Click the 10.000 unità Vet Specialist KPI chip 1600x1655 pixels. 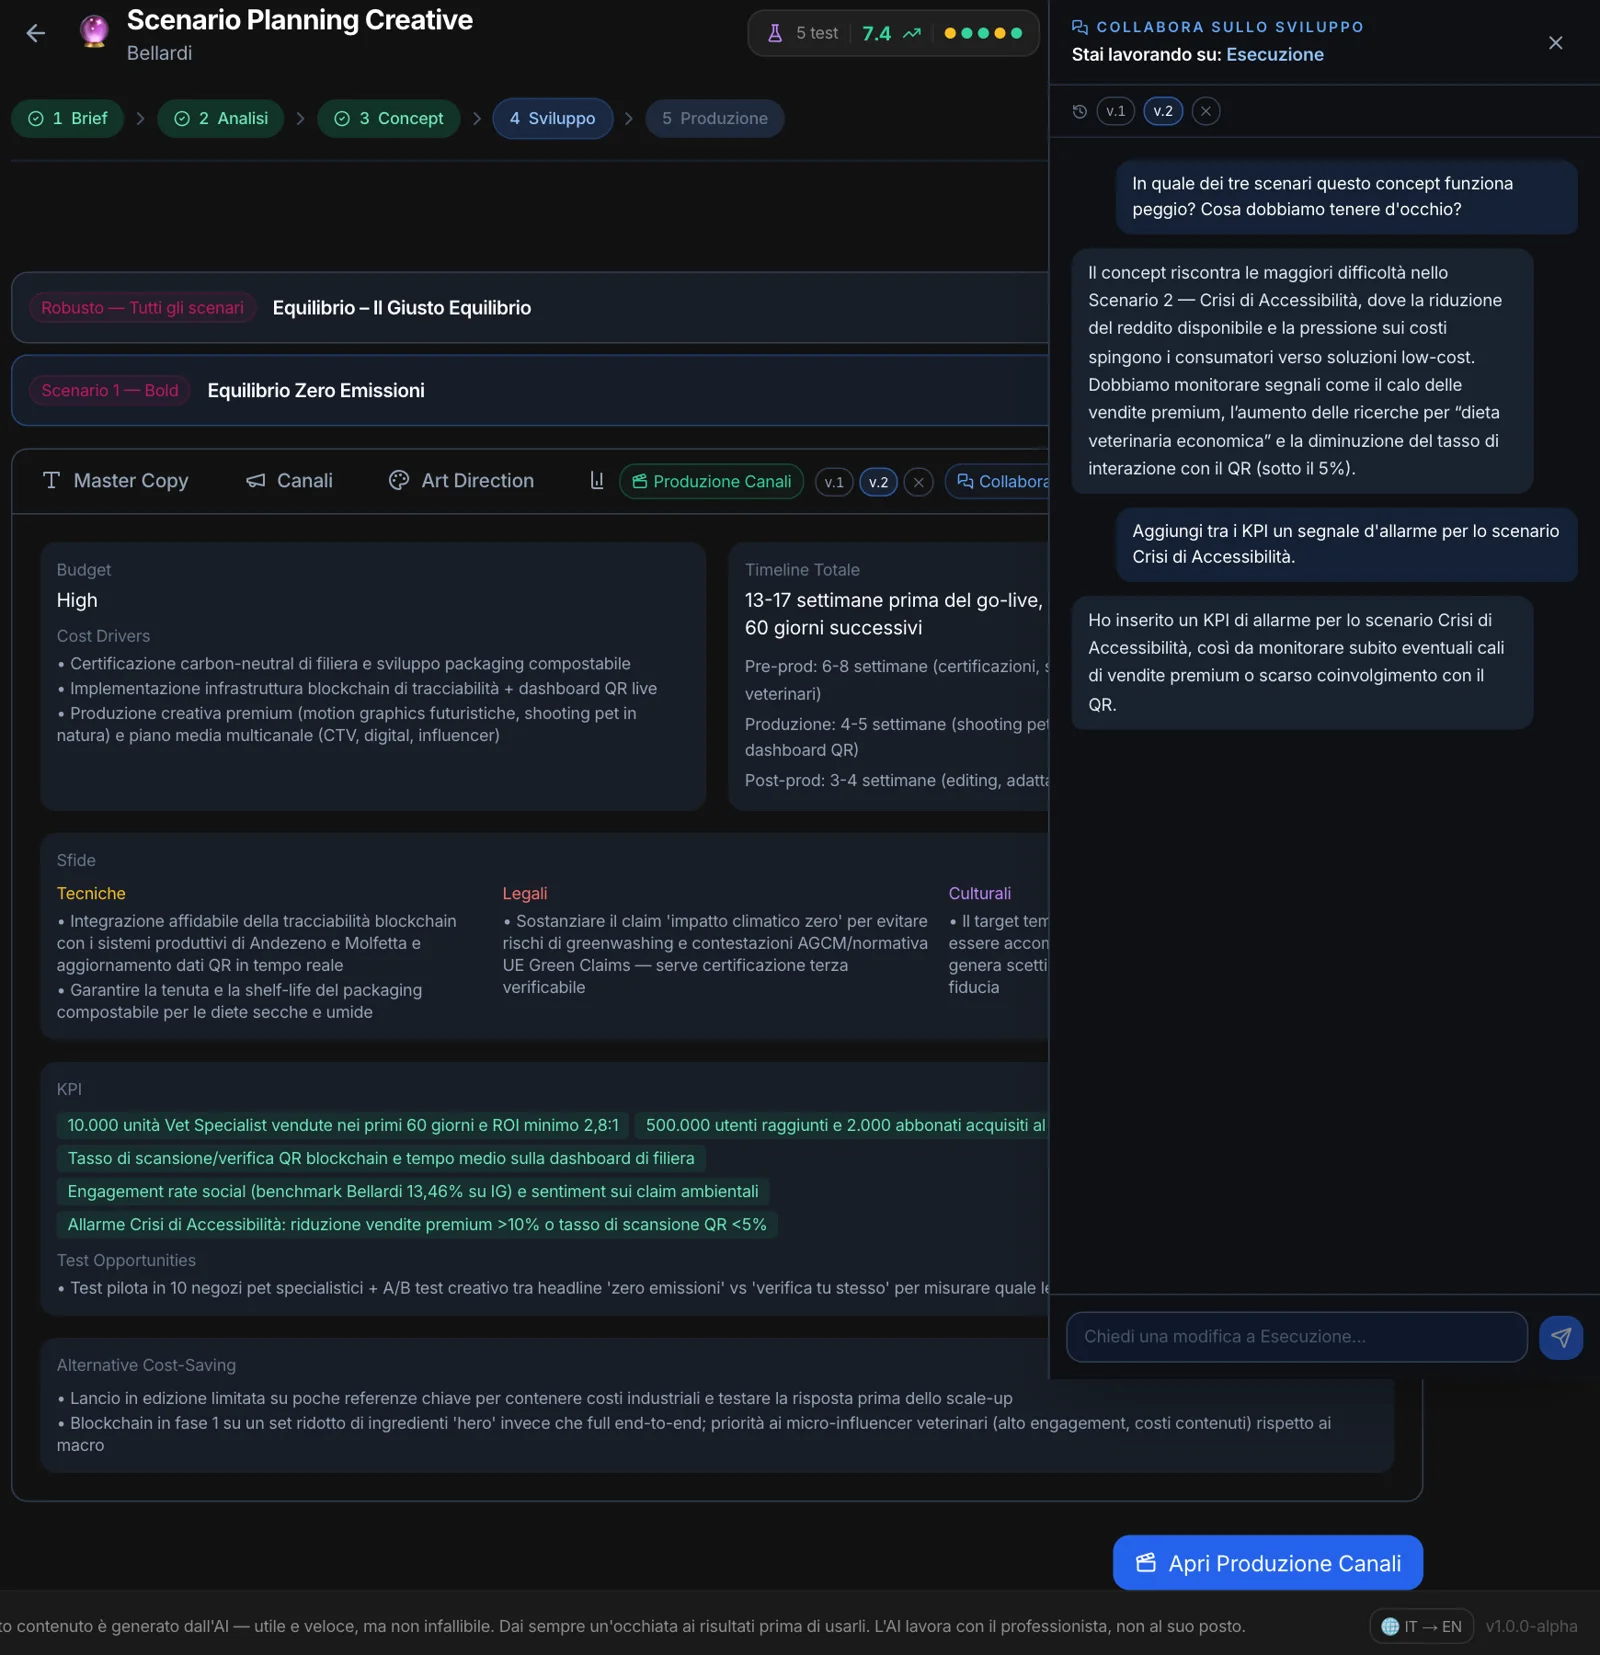(x=343, y=1126)
